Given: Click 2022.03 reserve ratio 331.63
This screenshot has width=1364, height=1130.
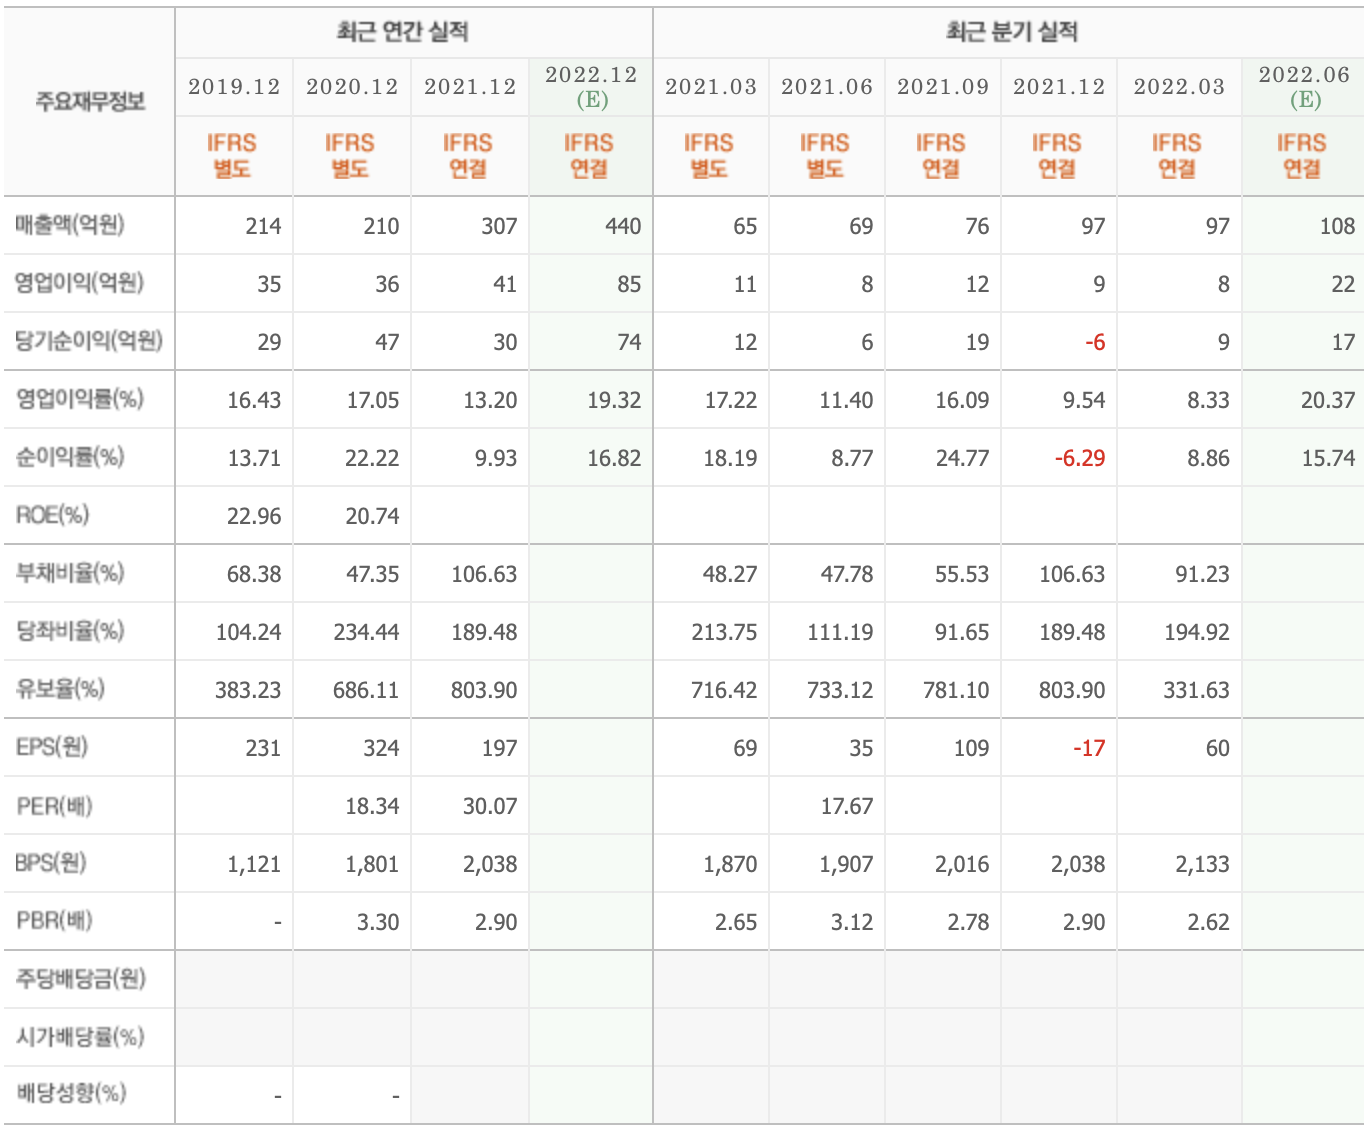Looking at the screenshot, I should click(1196, 690).
